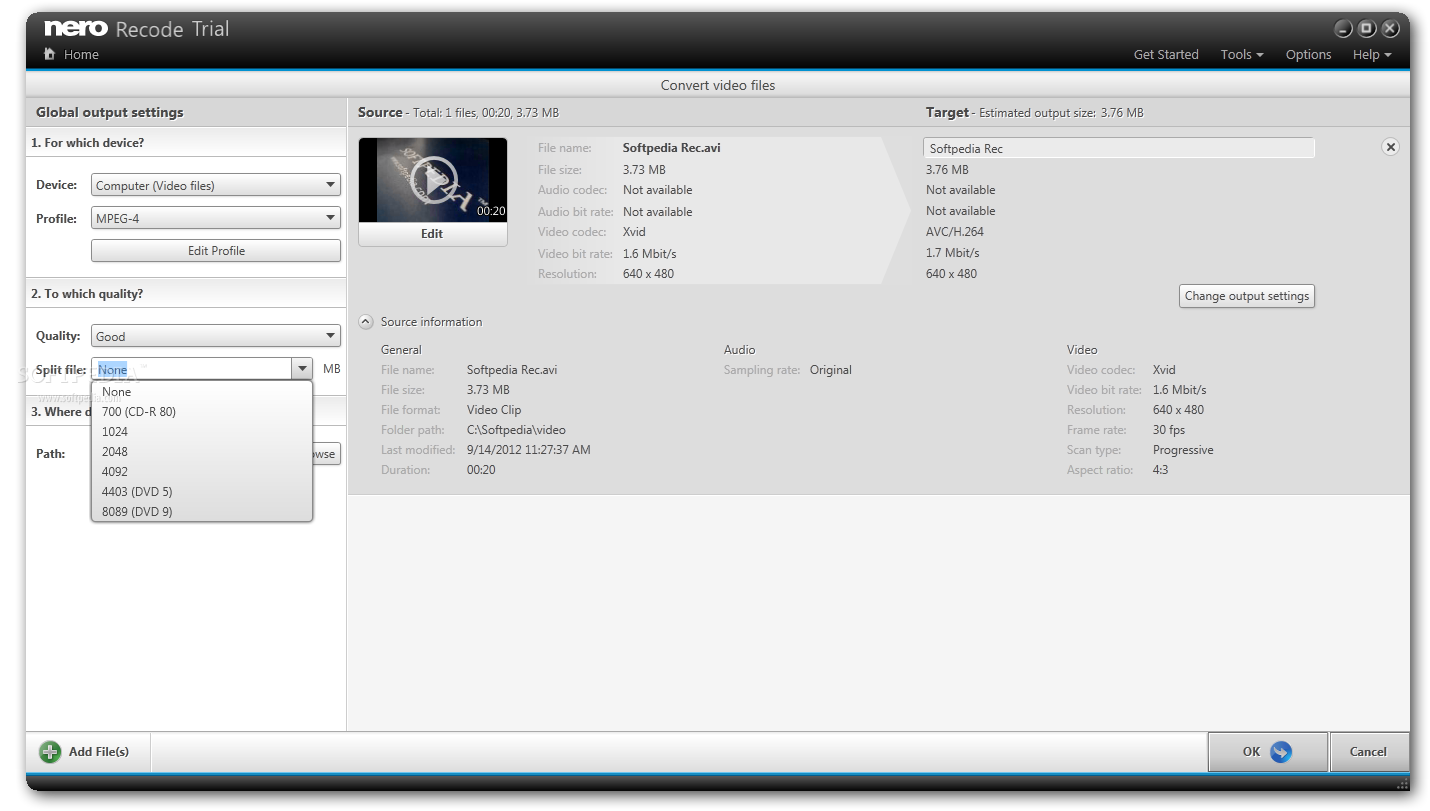Click source file name Softpedia Rec.avi

click(x=671, y=148)
